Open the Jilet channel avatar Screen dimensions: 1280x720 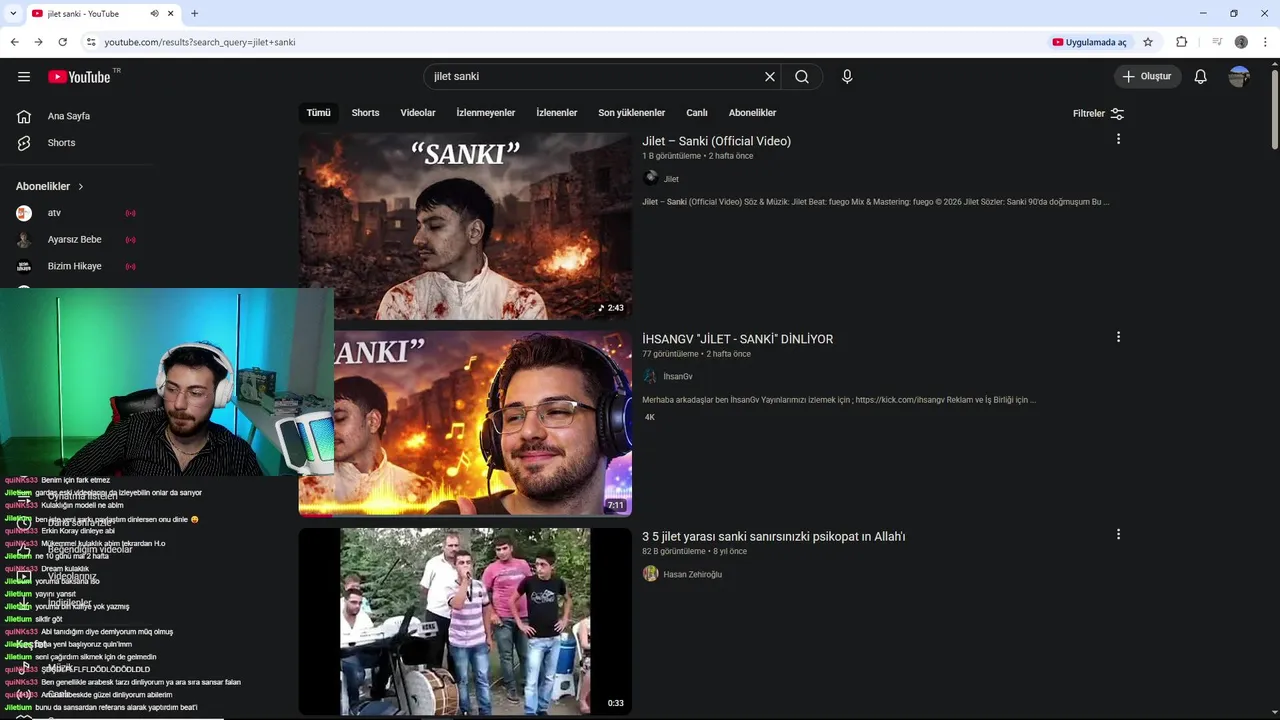tap(651, 178)
